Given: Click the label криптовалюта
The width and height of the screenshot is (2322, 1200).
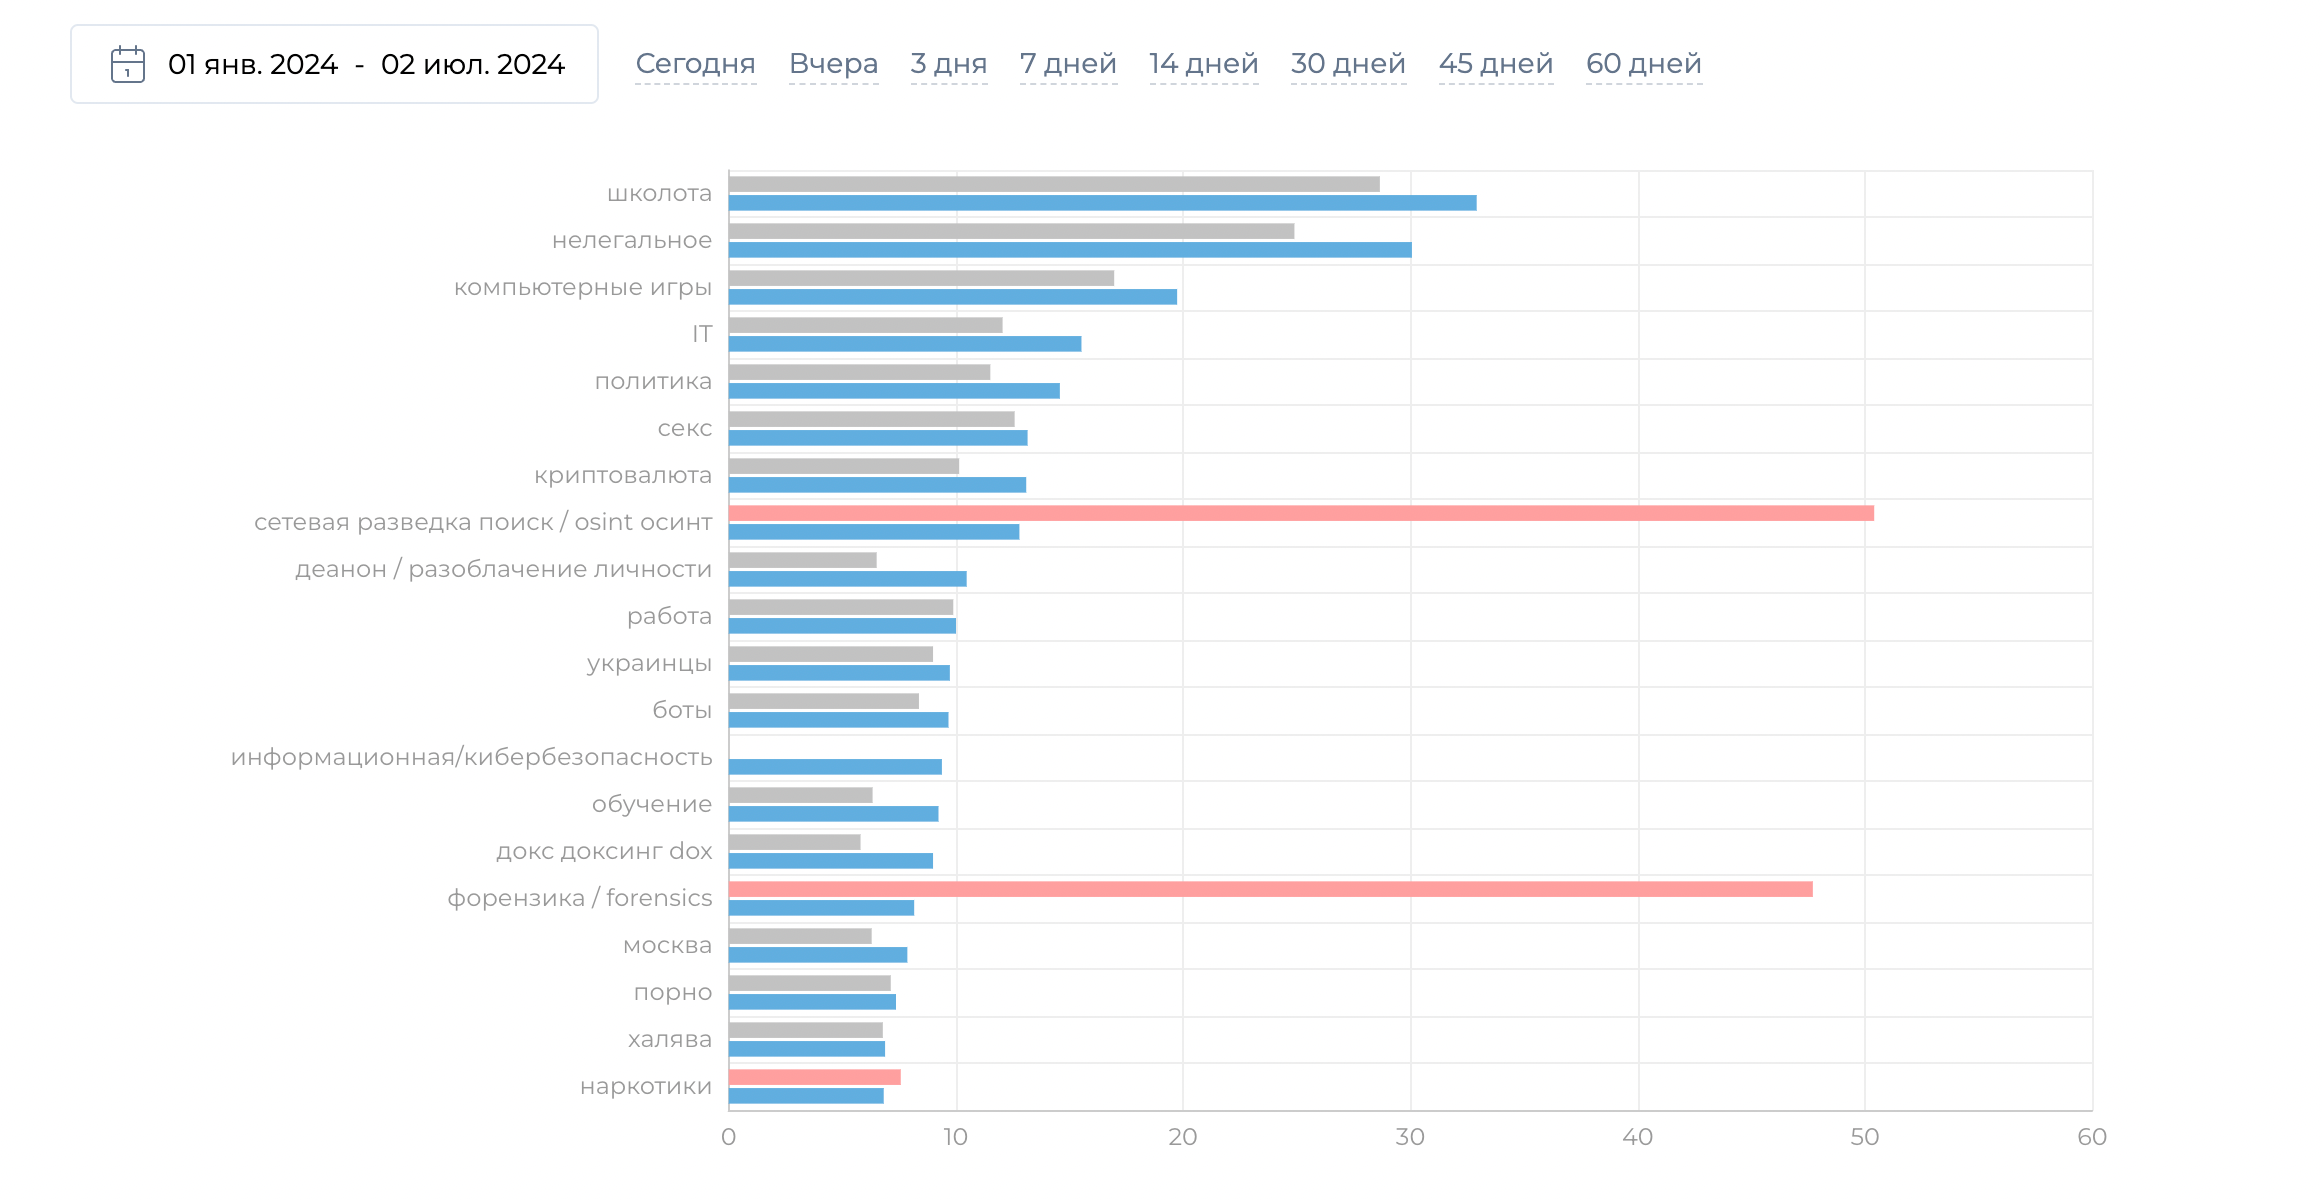Looking at the screenshot, I should pos(623,475).
